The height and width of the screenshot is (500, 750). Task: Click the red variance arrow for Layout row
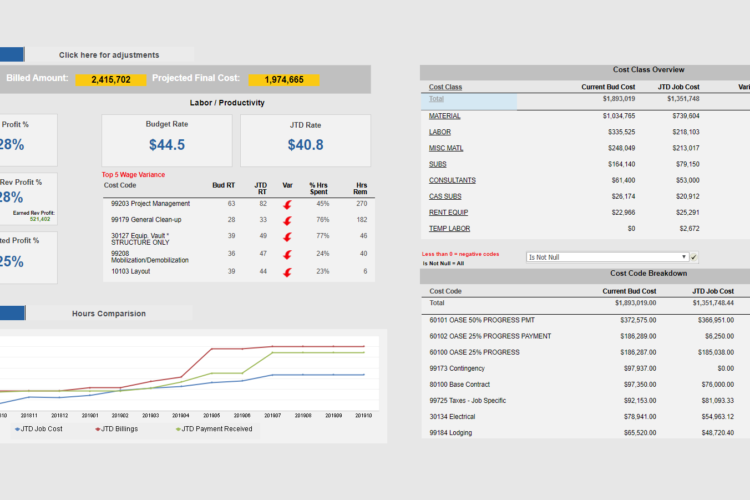[x=287, y=273]
